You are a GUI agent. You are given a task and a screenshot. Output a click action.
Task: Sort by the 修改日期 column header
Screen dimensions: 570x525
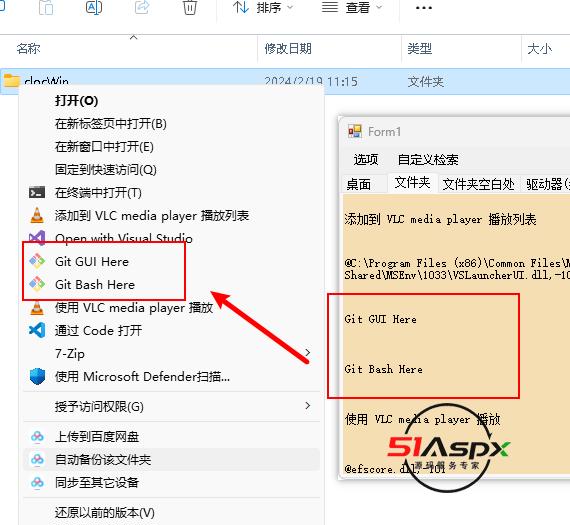coord(288,48)
